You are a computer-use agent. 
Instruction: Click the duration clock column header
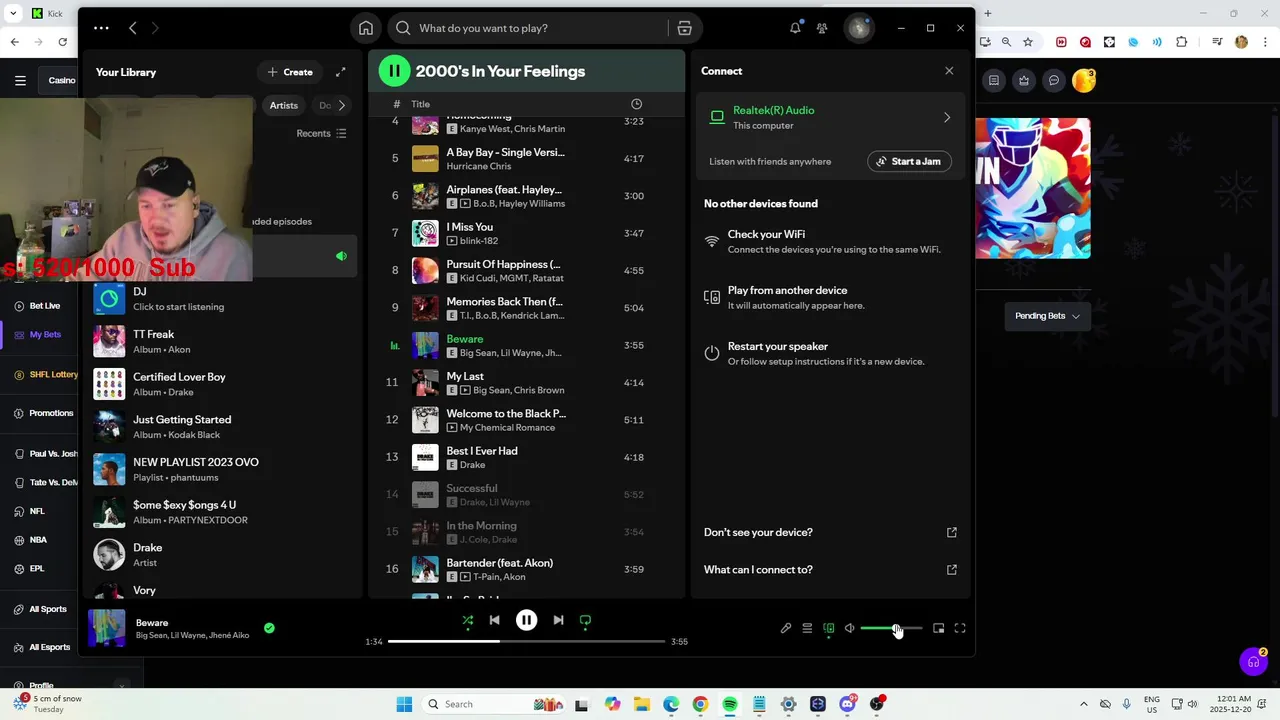click(x=637, y=104)
